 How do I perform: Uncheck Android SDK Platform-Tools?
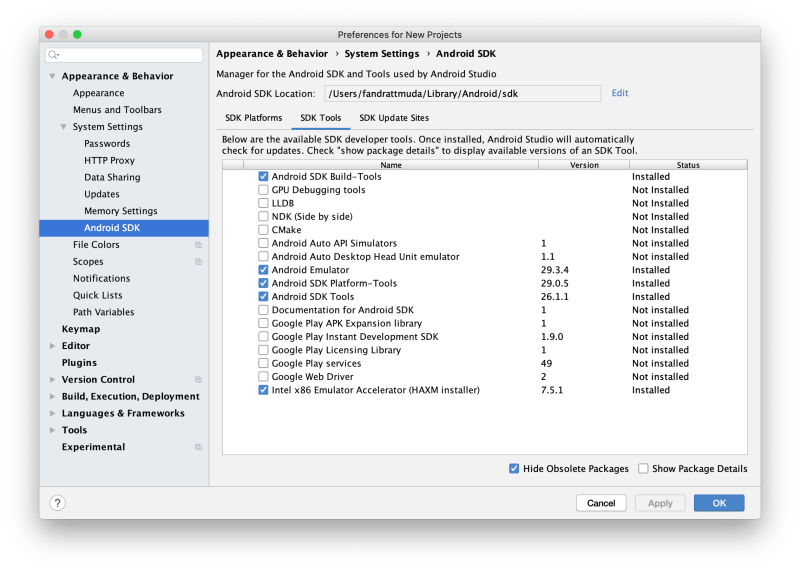coord(263,283)
